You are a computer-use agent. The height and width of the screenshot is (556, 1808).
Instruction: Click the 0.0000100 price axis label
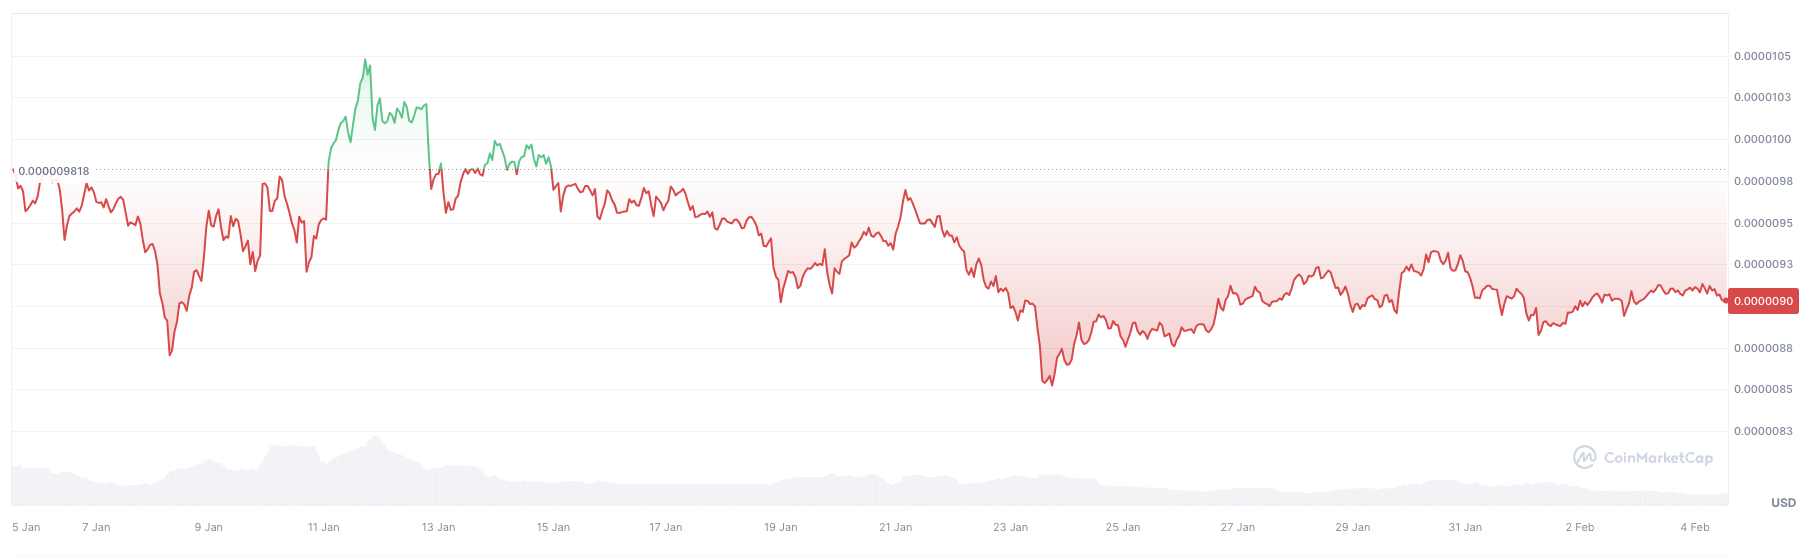1762,140
